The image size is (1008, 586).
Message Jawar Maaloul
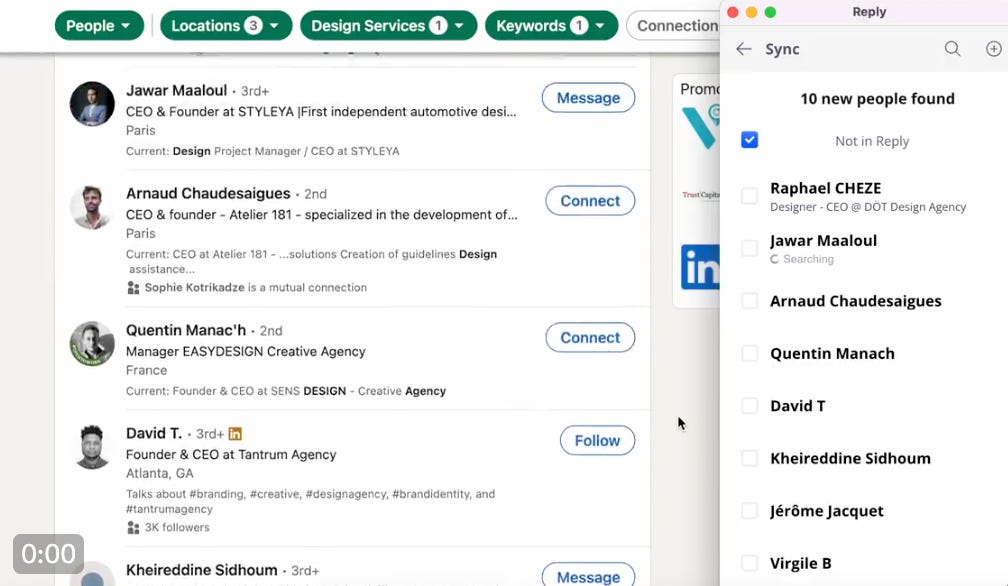pyautogui.click(x=588, y=98)
